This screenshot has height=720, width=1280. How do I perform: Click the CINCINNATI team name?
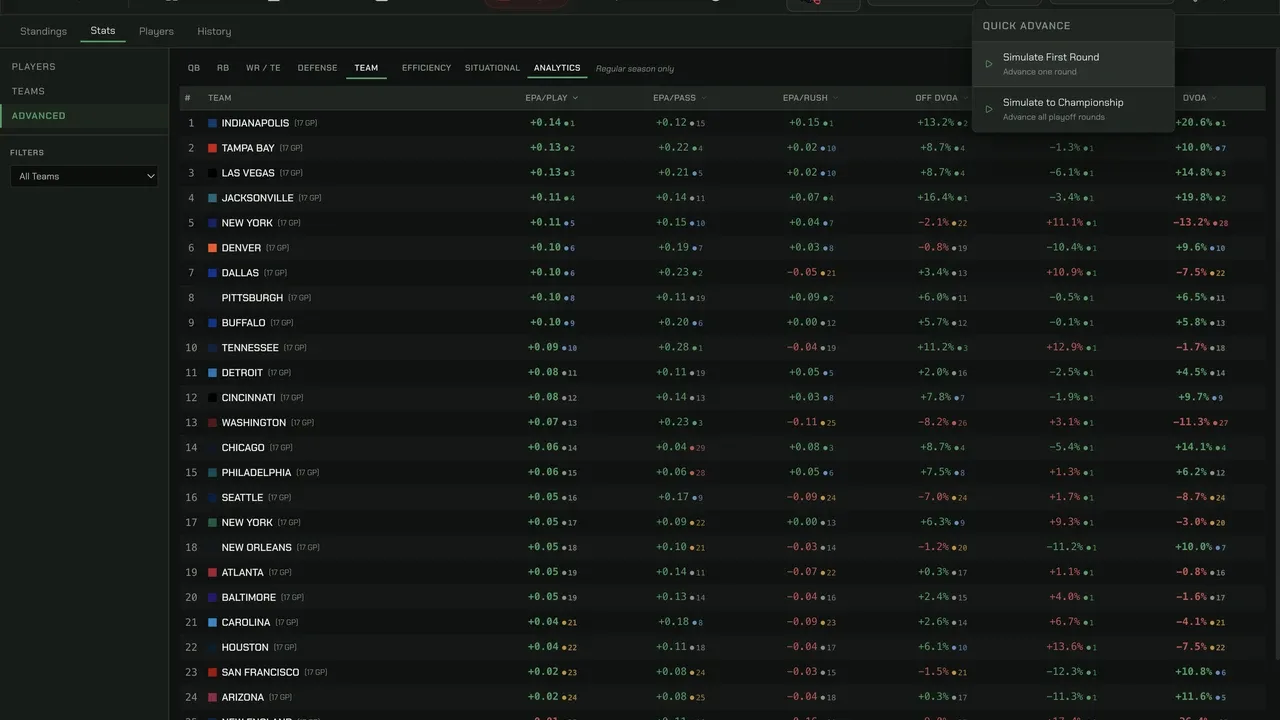[x=248, y=398]
